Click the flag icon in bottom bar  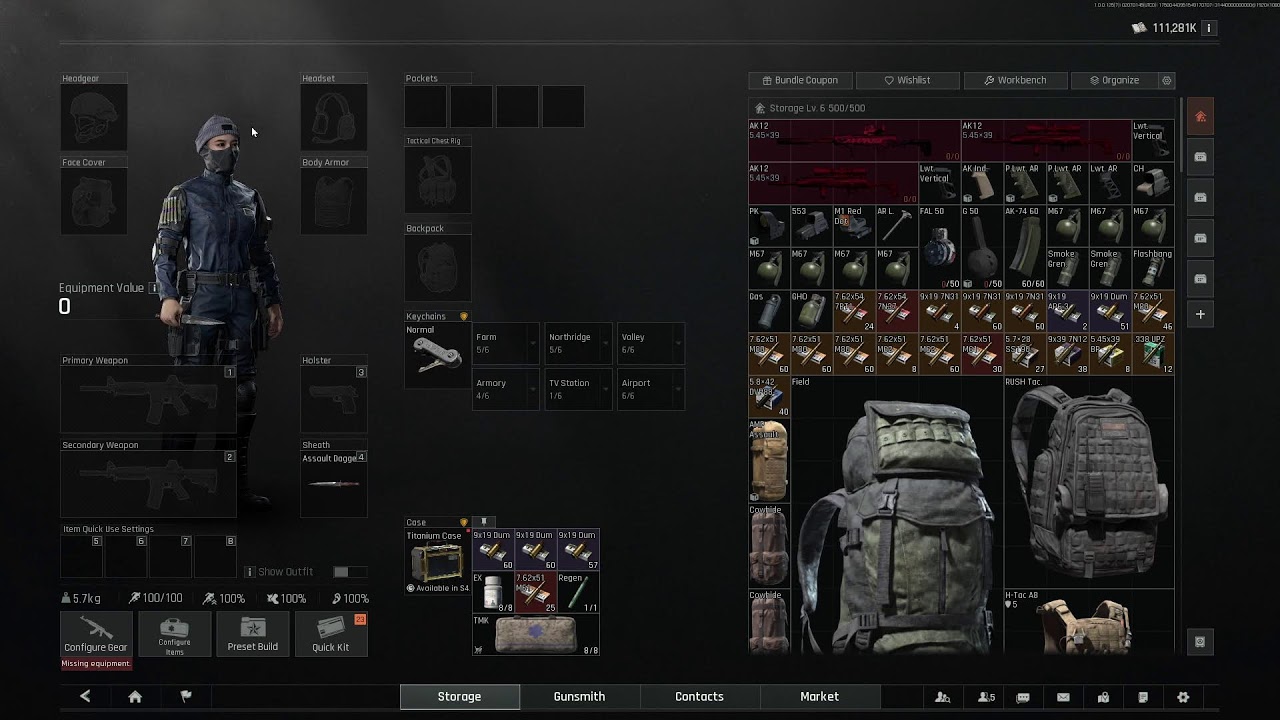point(186,697)
